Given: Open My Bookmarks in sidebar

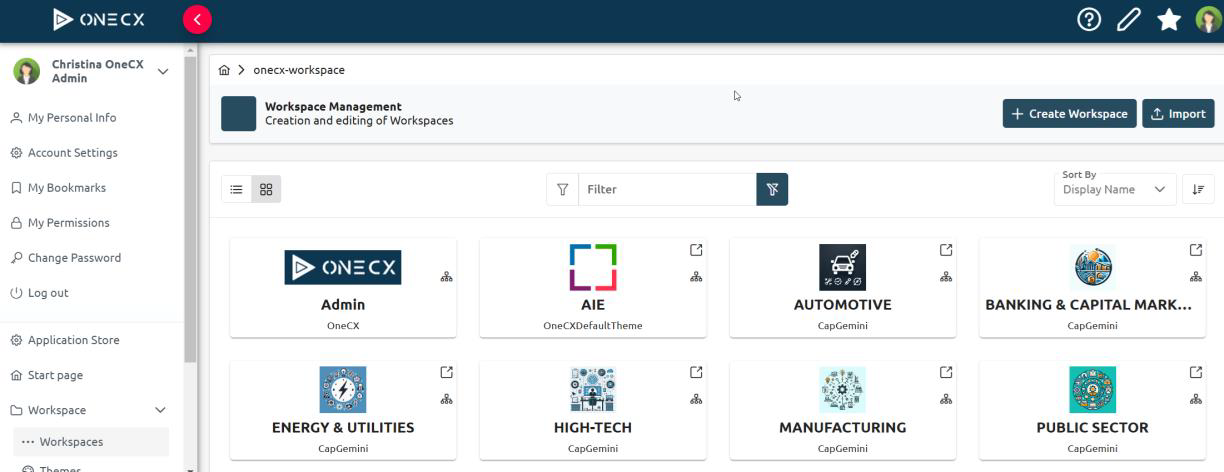Looking at the screenshot, I should [66, 188].
